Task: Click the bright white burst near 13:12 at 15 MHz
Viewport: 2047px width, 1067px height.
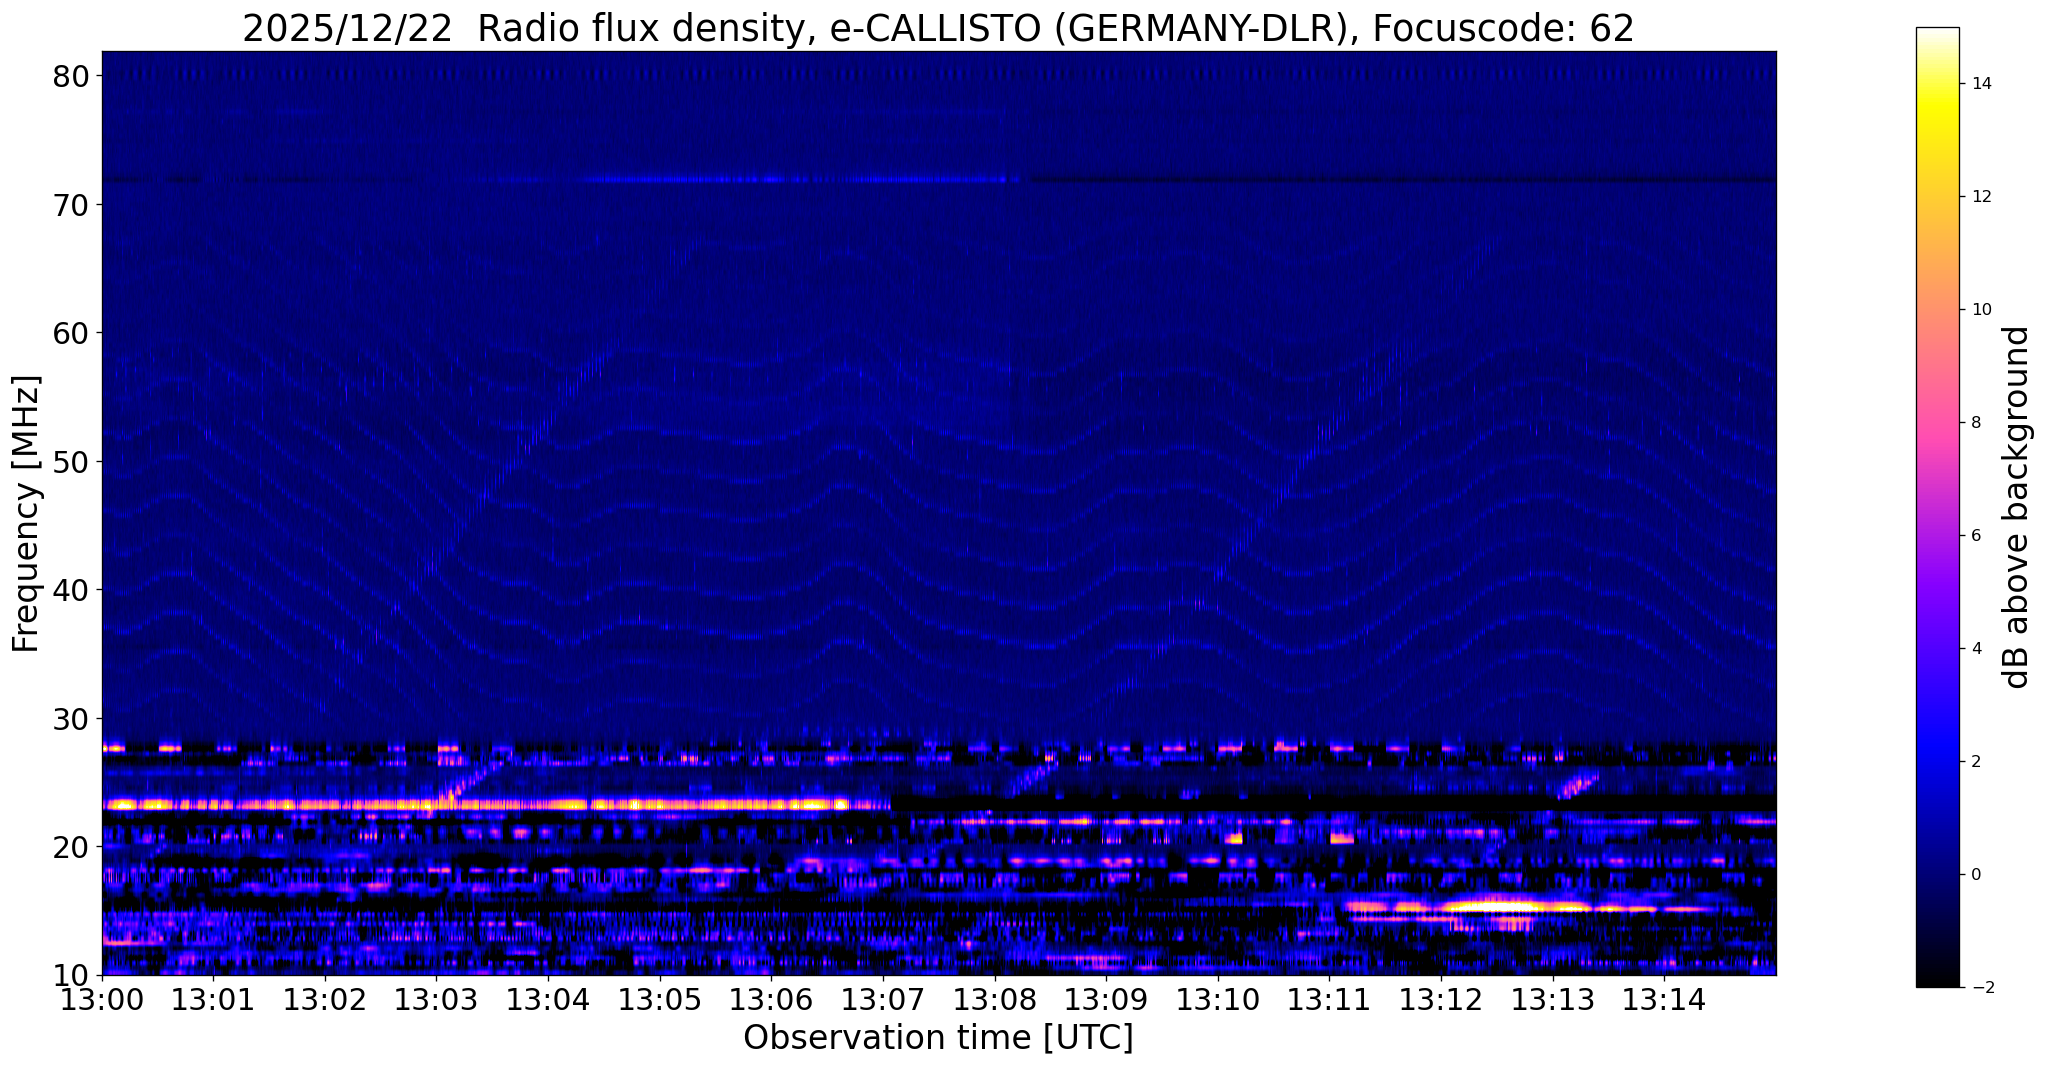Action: (1495, 907)
